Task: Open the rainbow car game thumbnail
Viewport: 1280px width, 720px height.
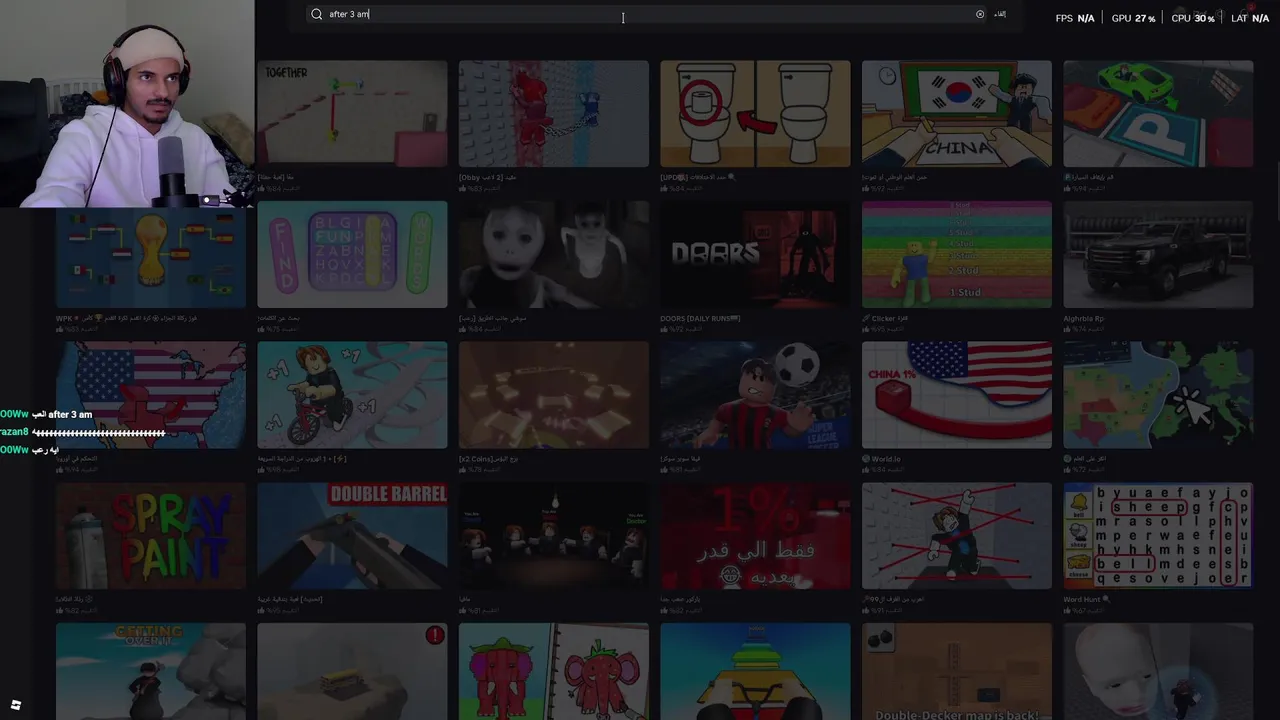Action: point(755,671)
